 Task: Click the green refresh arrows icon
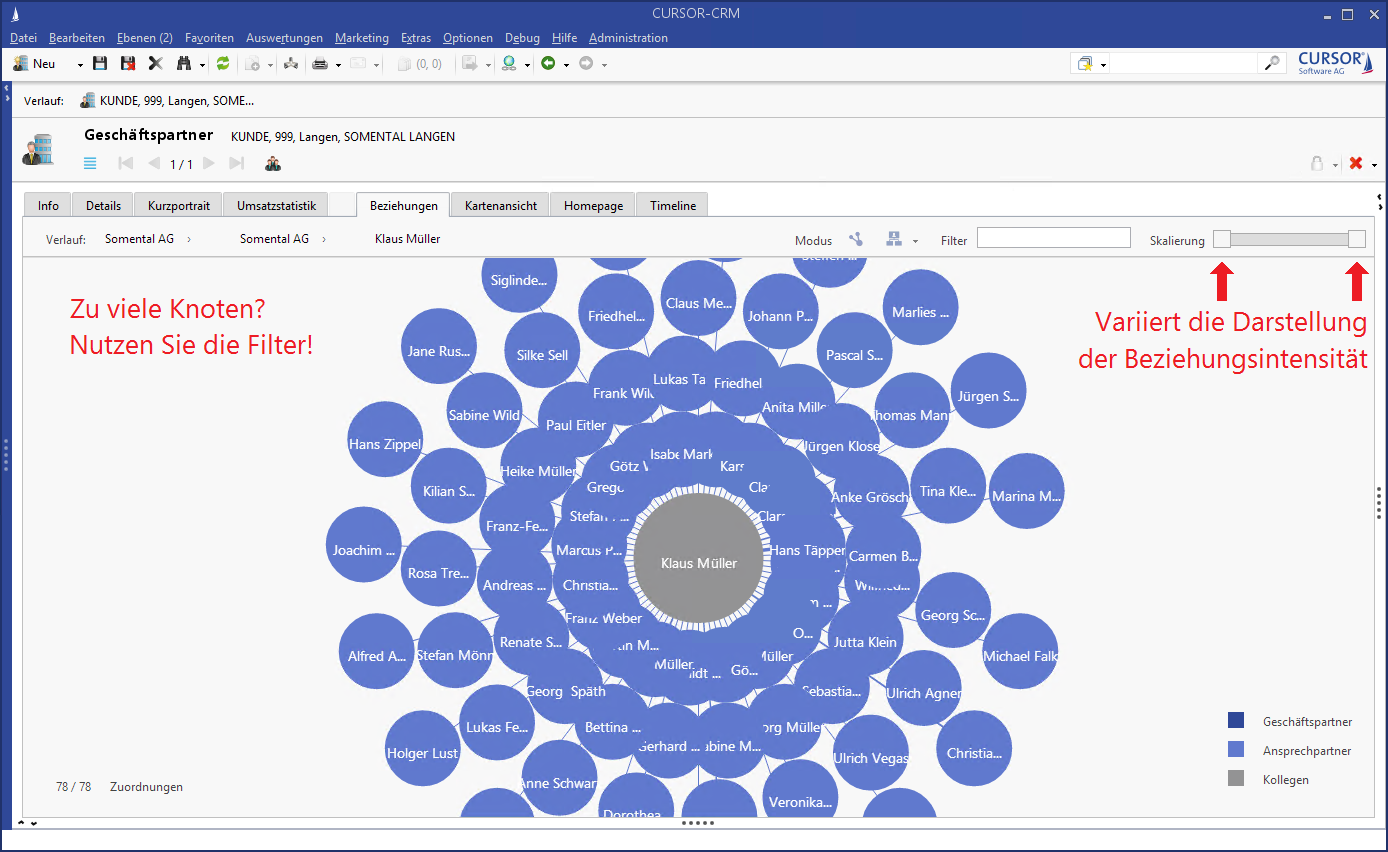[x=223, y=63]
